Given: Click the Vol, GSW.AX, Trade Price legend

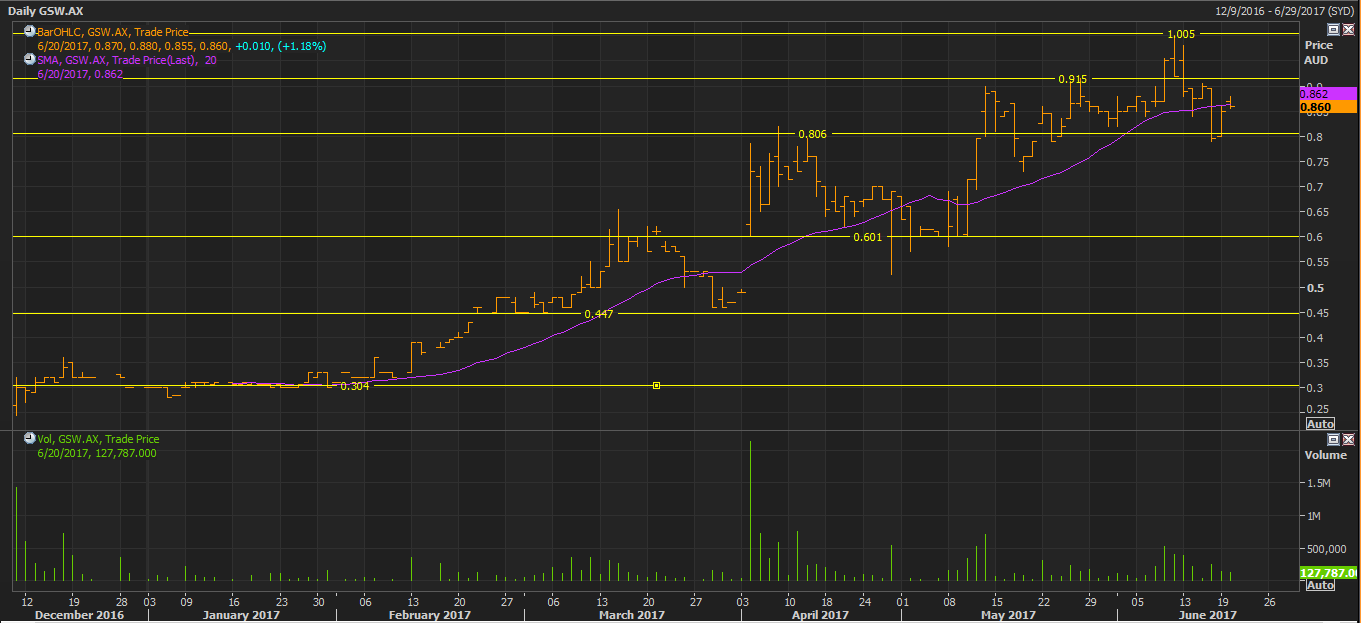Looking at the screenshot, I should point(98,439).
